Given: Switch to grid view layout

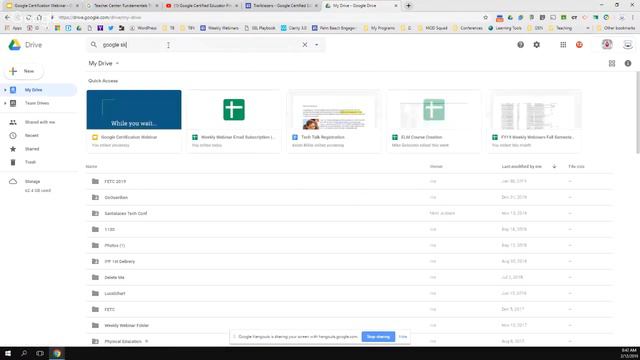Looking at the screenshot, I should [x=612, y=63].
